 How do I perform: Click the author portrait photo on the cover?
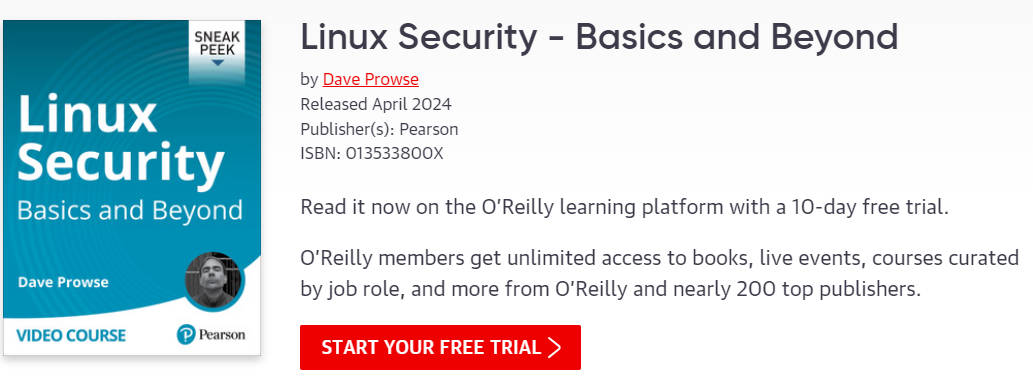pyautogui.click(x=213, y=281)
